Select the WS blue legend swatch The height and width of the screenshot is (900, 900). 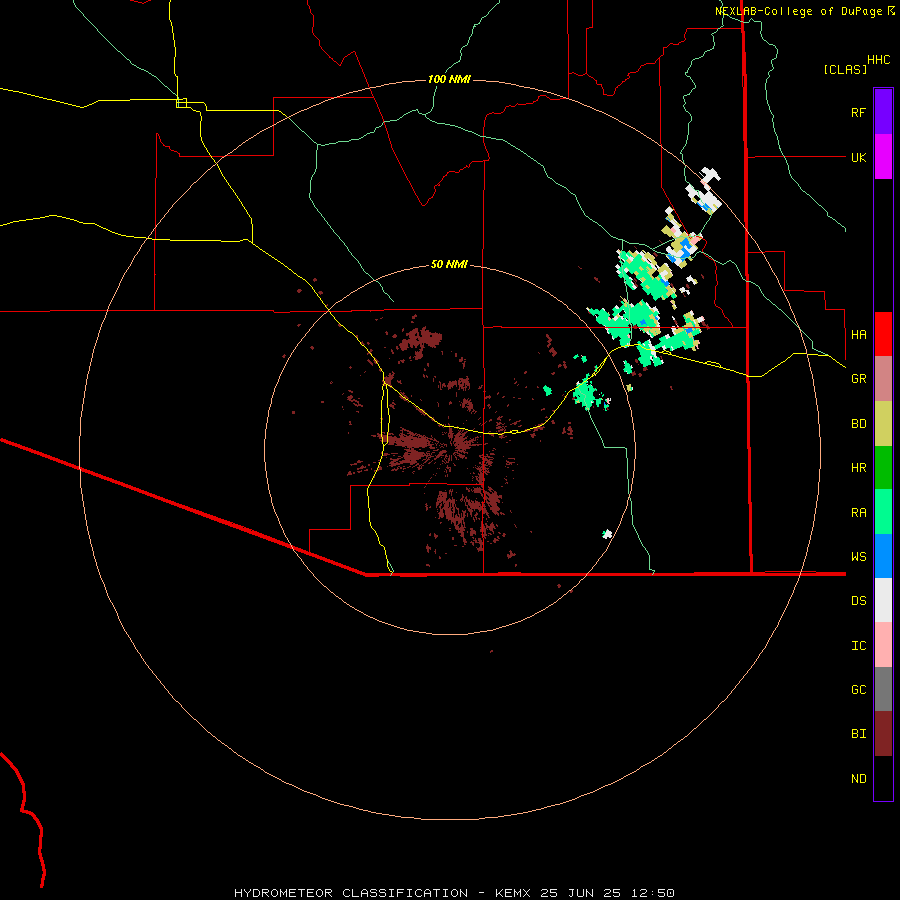pyautogui.click(x=883, y=556)
